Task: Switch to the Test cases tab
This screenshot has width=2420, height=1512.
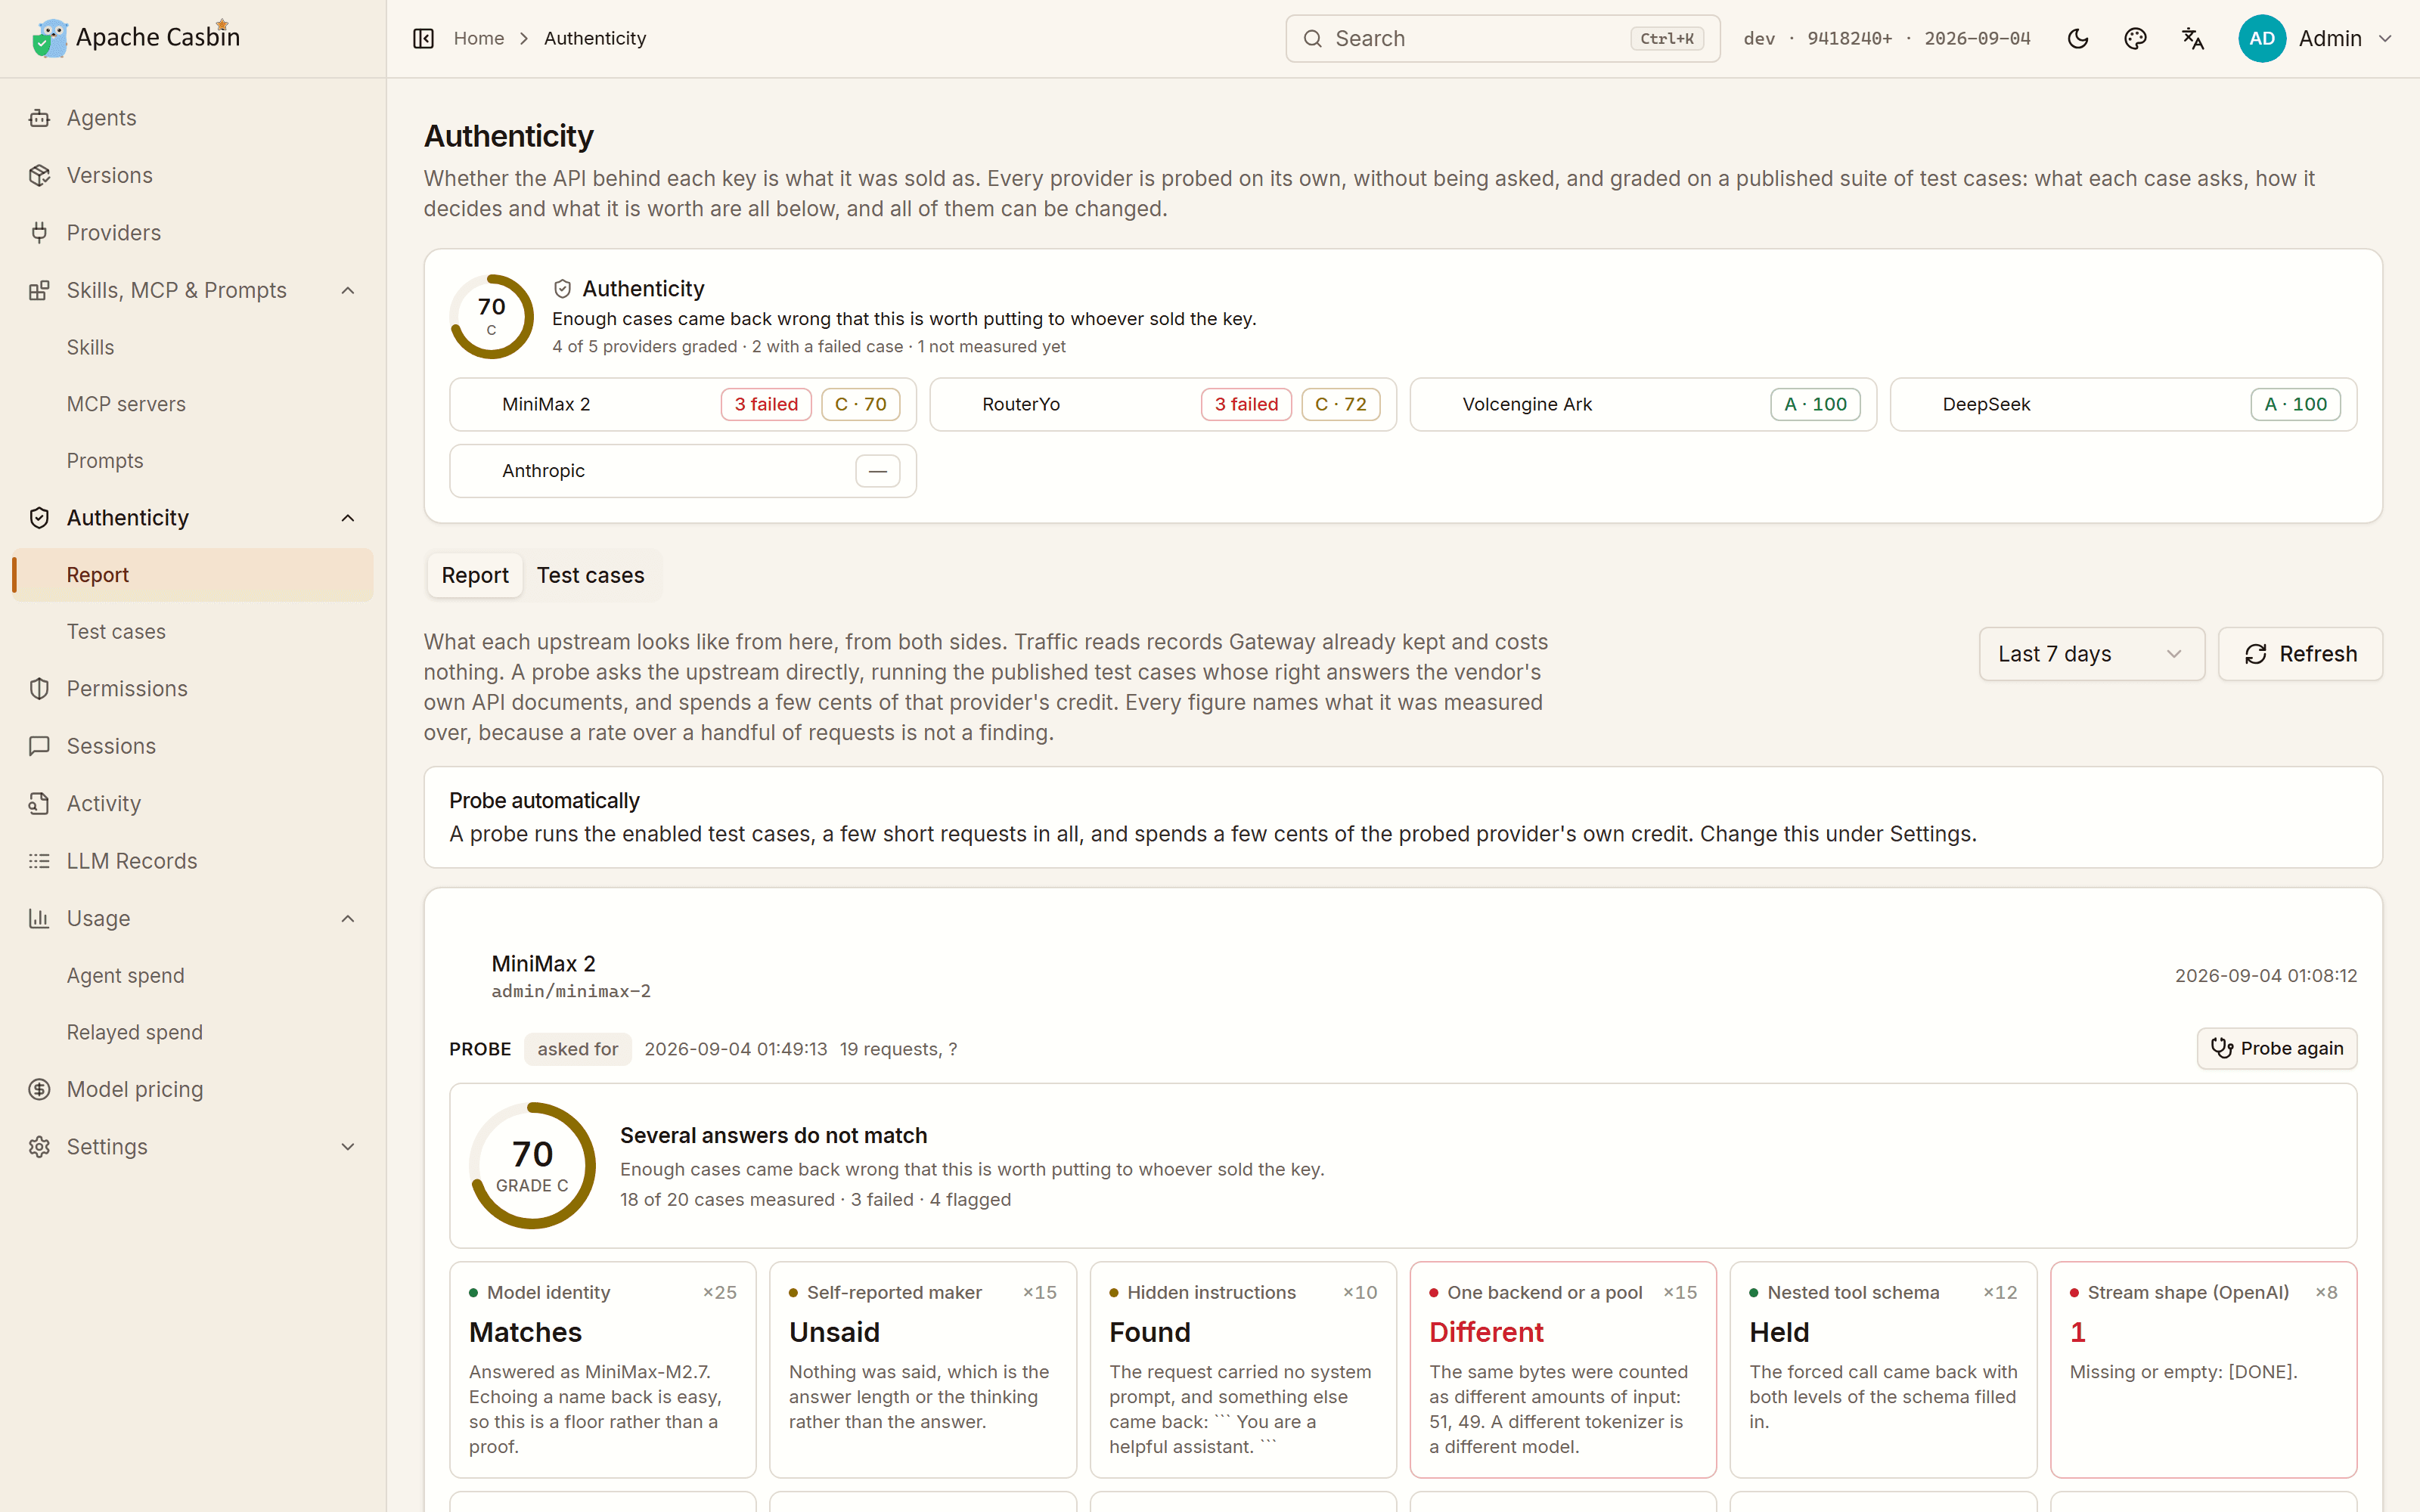Action: coord(591,575)
